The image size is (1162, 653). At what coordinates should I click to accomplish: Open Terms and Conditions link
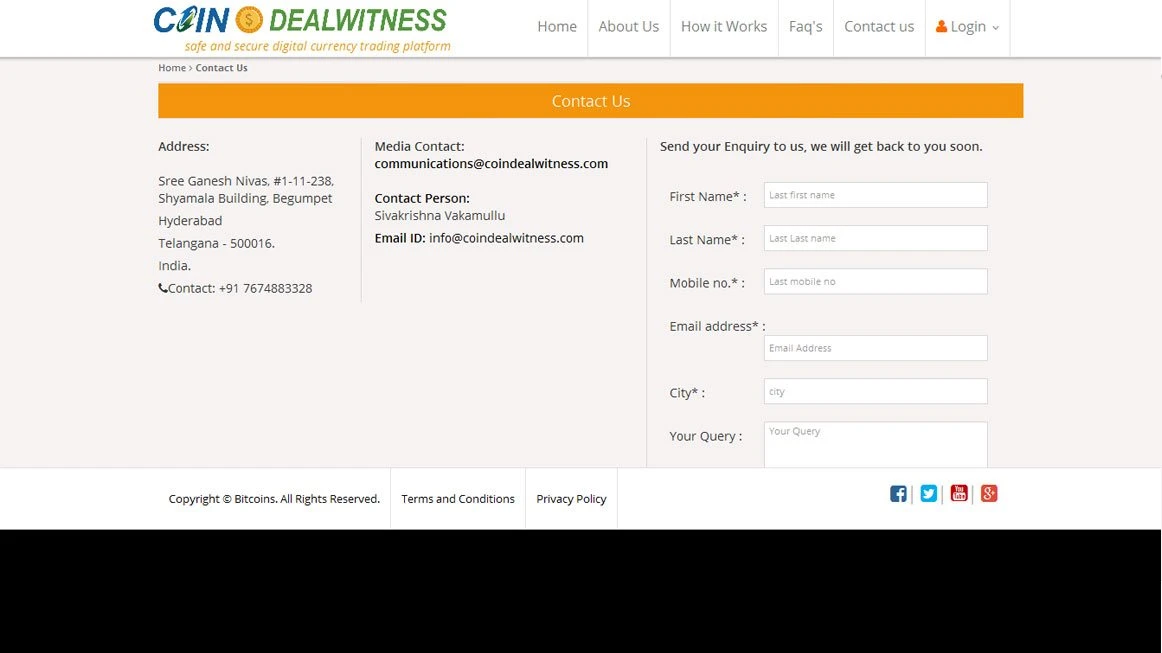click(x=458, y=499)
